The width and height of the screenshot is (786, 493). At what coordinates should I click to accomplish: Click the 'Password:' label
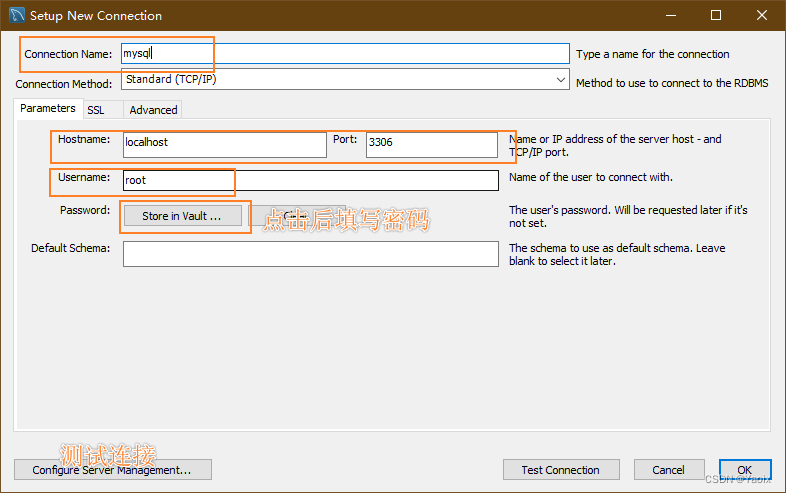[x=85, y=210]
